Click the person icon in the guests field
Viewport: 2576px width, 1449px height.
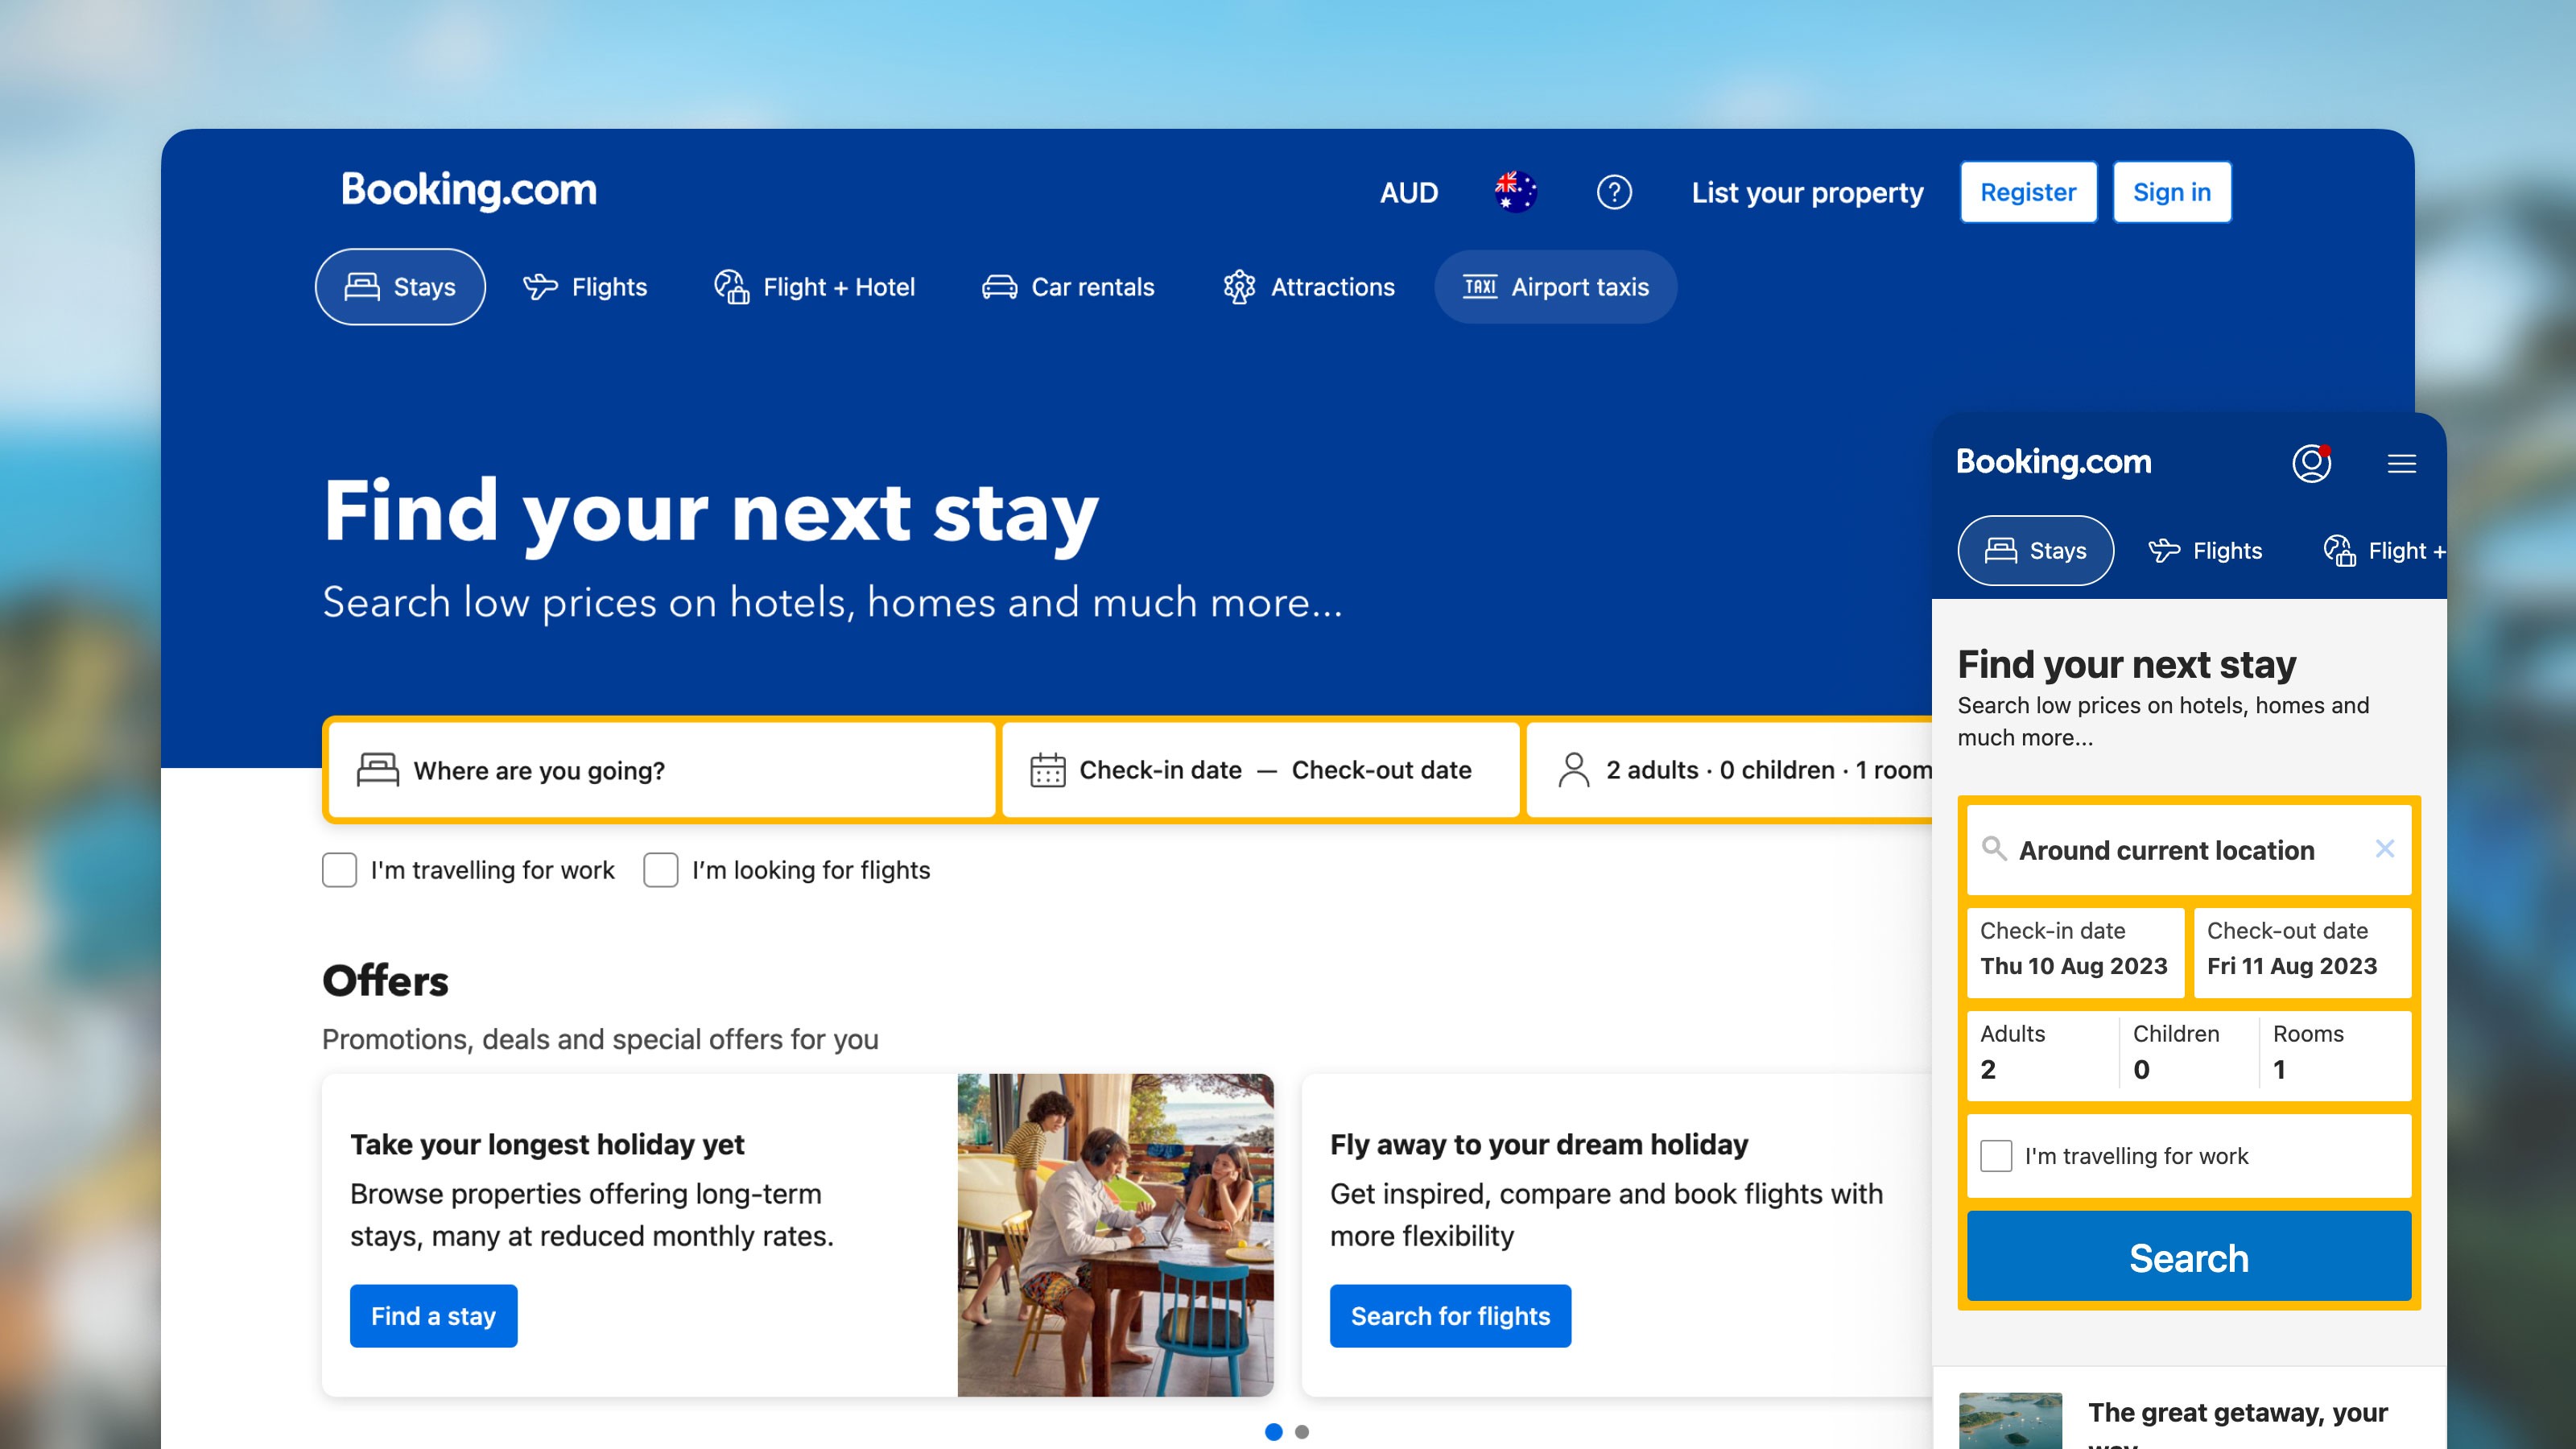1573,770
